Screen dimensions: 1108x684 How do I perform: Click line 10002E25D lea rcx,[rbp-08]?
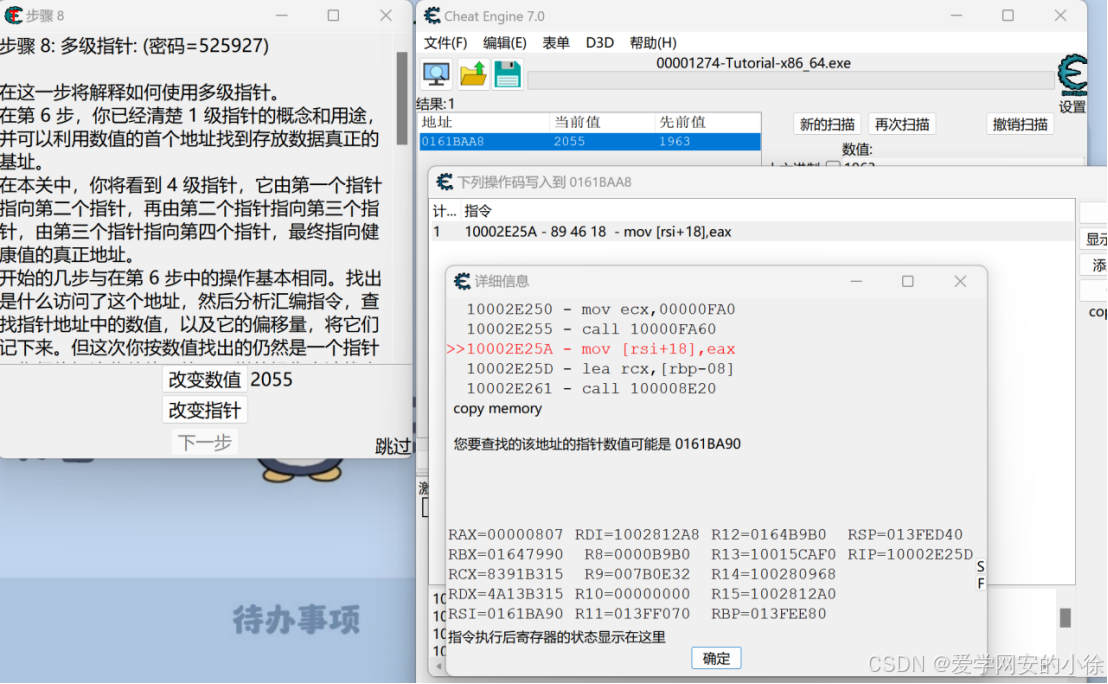click(600, 369)
